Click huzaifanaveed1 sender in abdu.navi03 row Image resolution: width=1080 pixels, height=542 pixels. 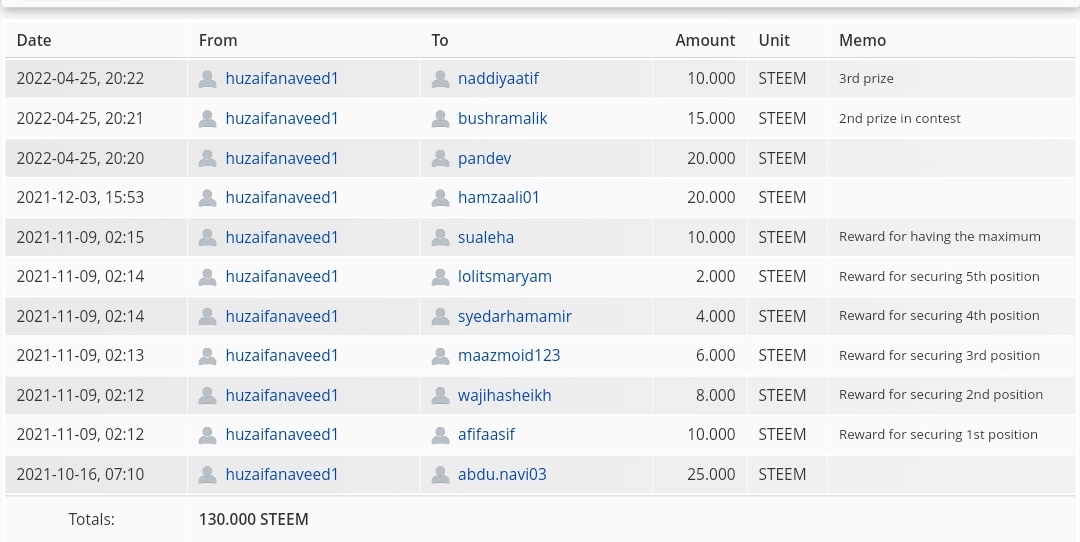[282, 475]
